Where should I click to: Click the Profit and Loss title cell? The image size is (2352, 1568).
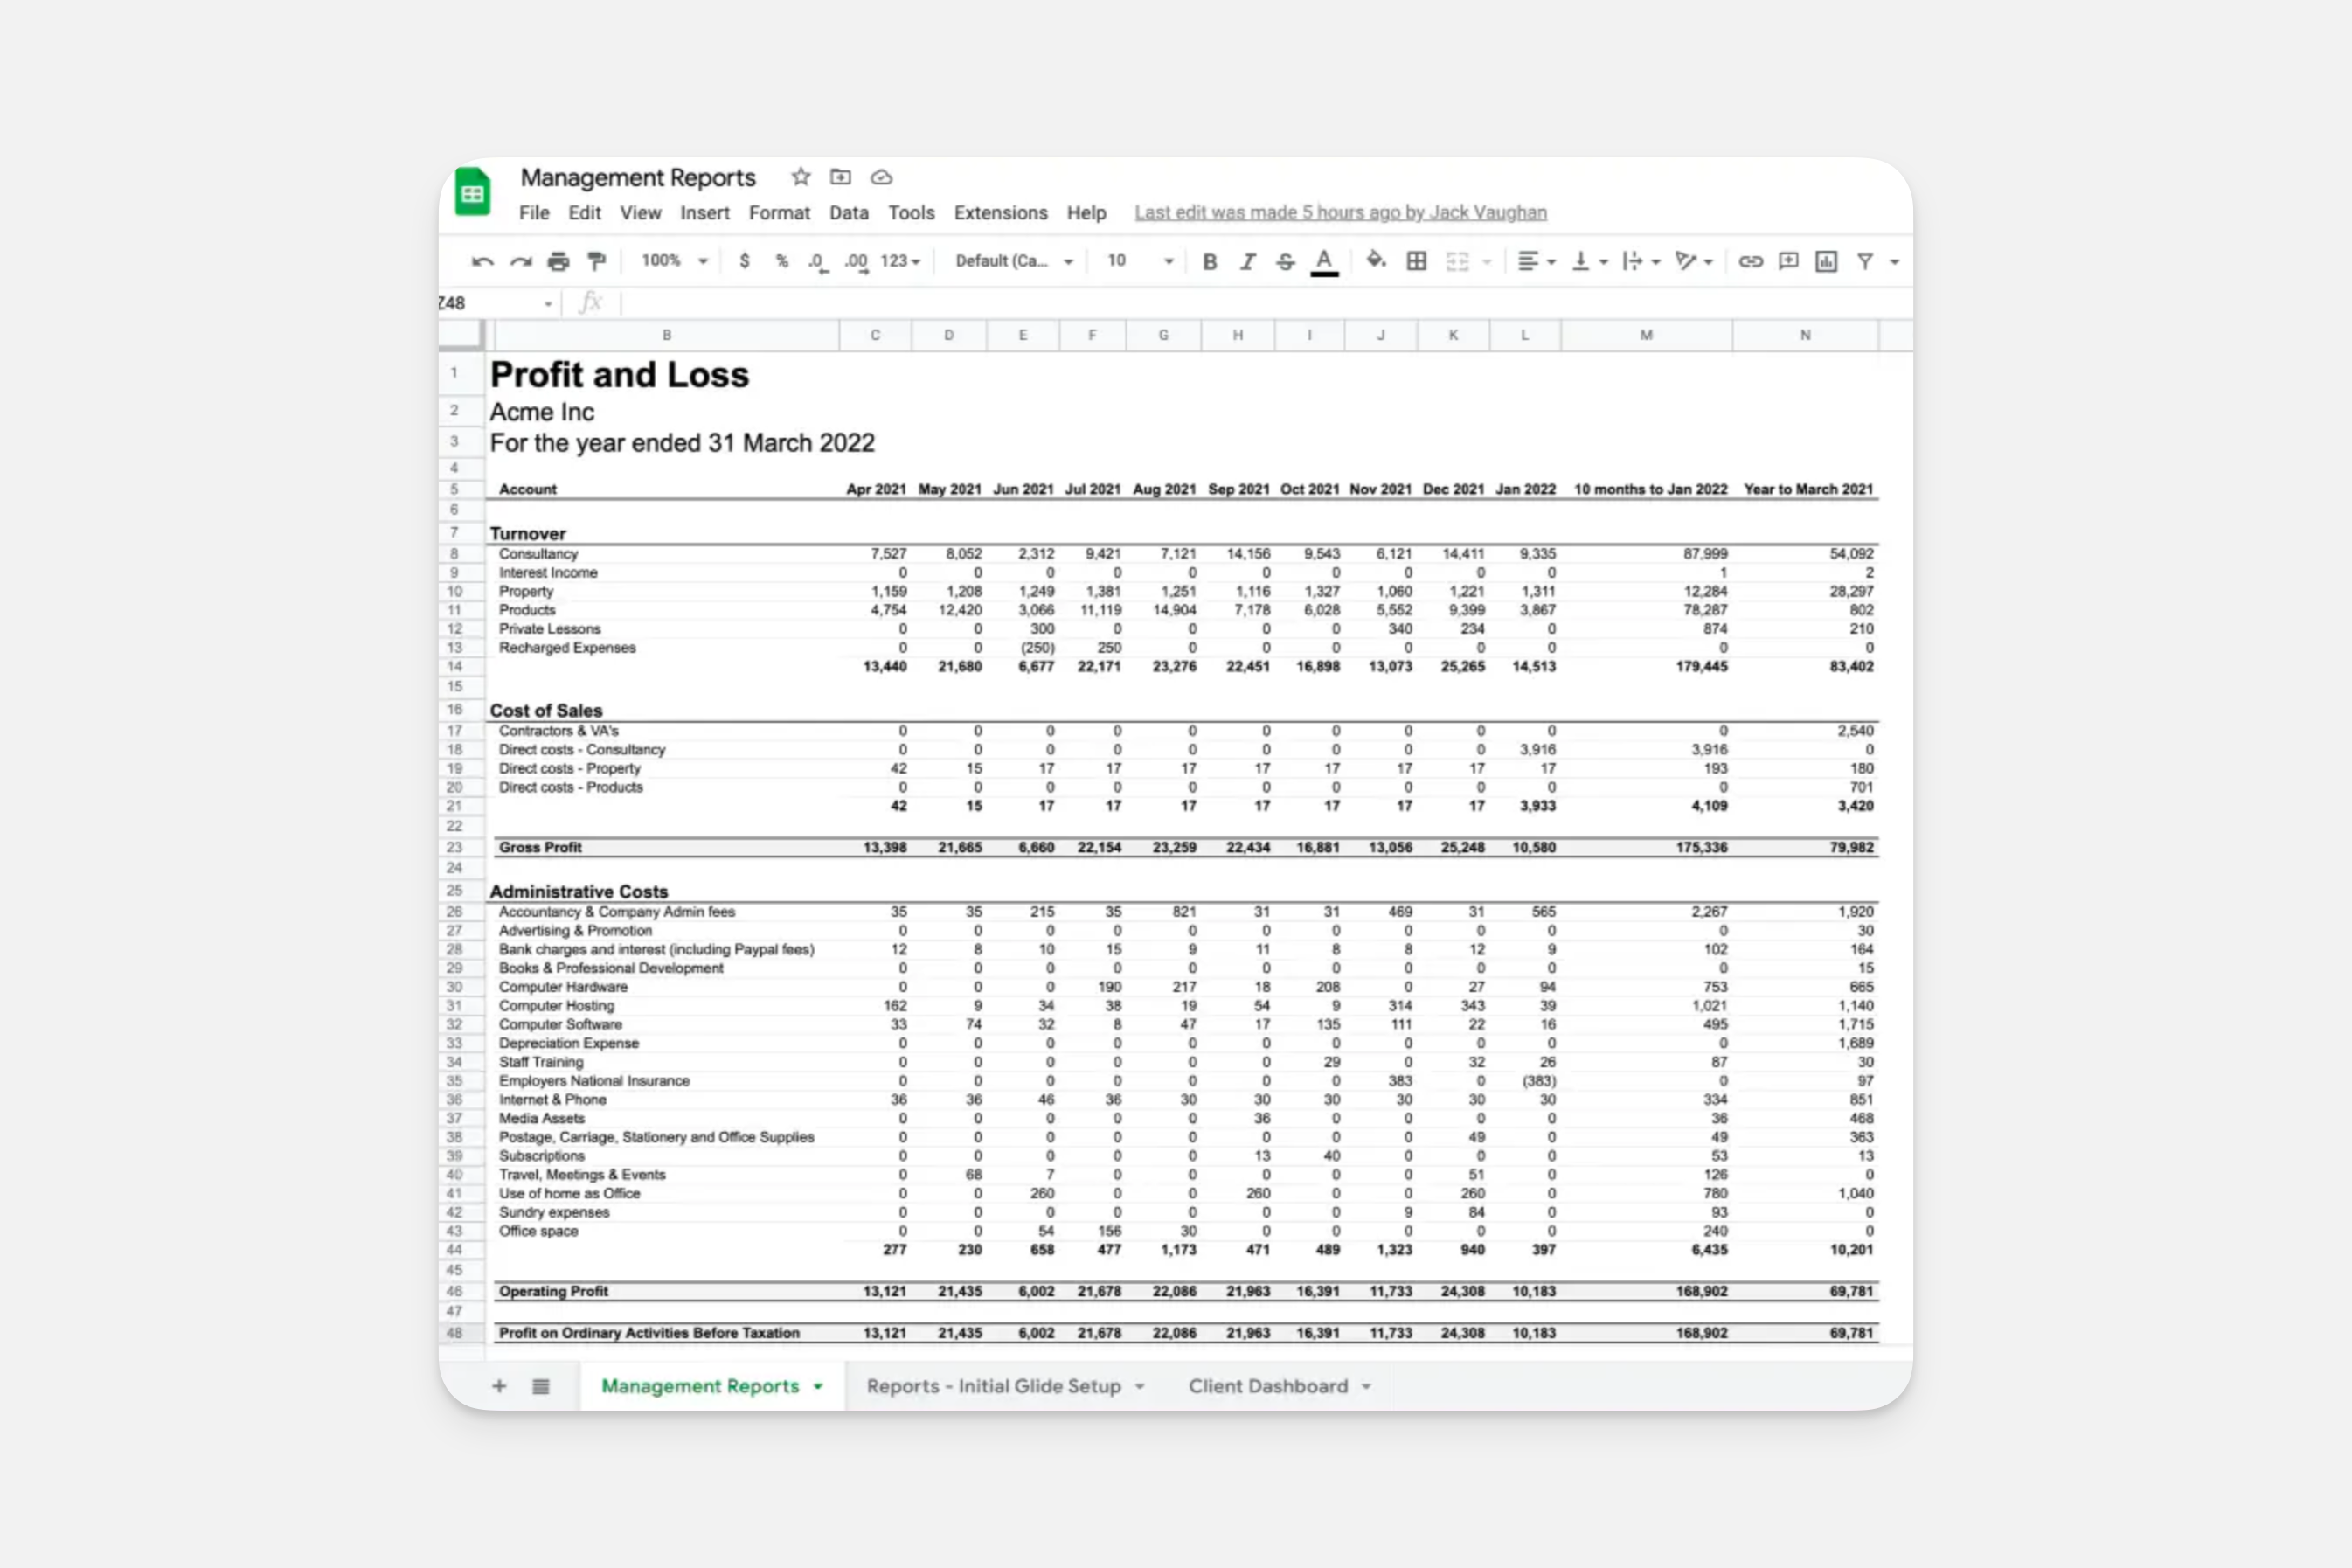click(x=619, y=375)
